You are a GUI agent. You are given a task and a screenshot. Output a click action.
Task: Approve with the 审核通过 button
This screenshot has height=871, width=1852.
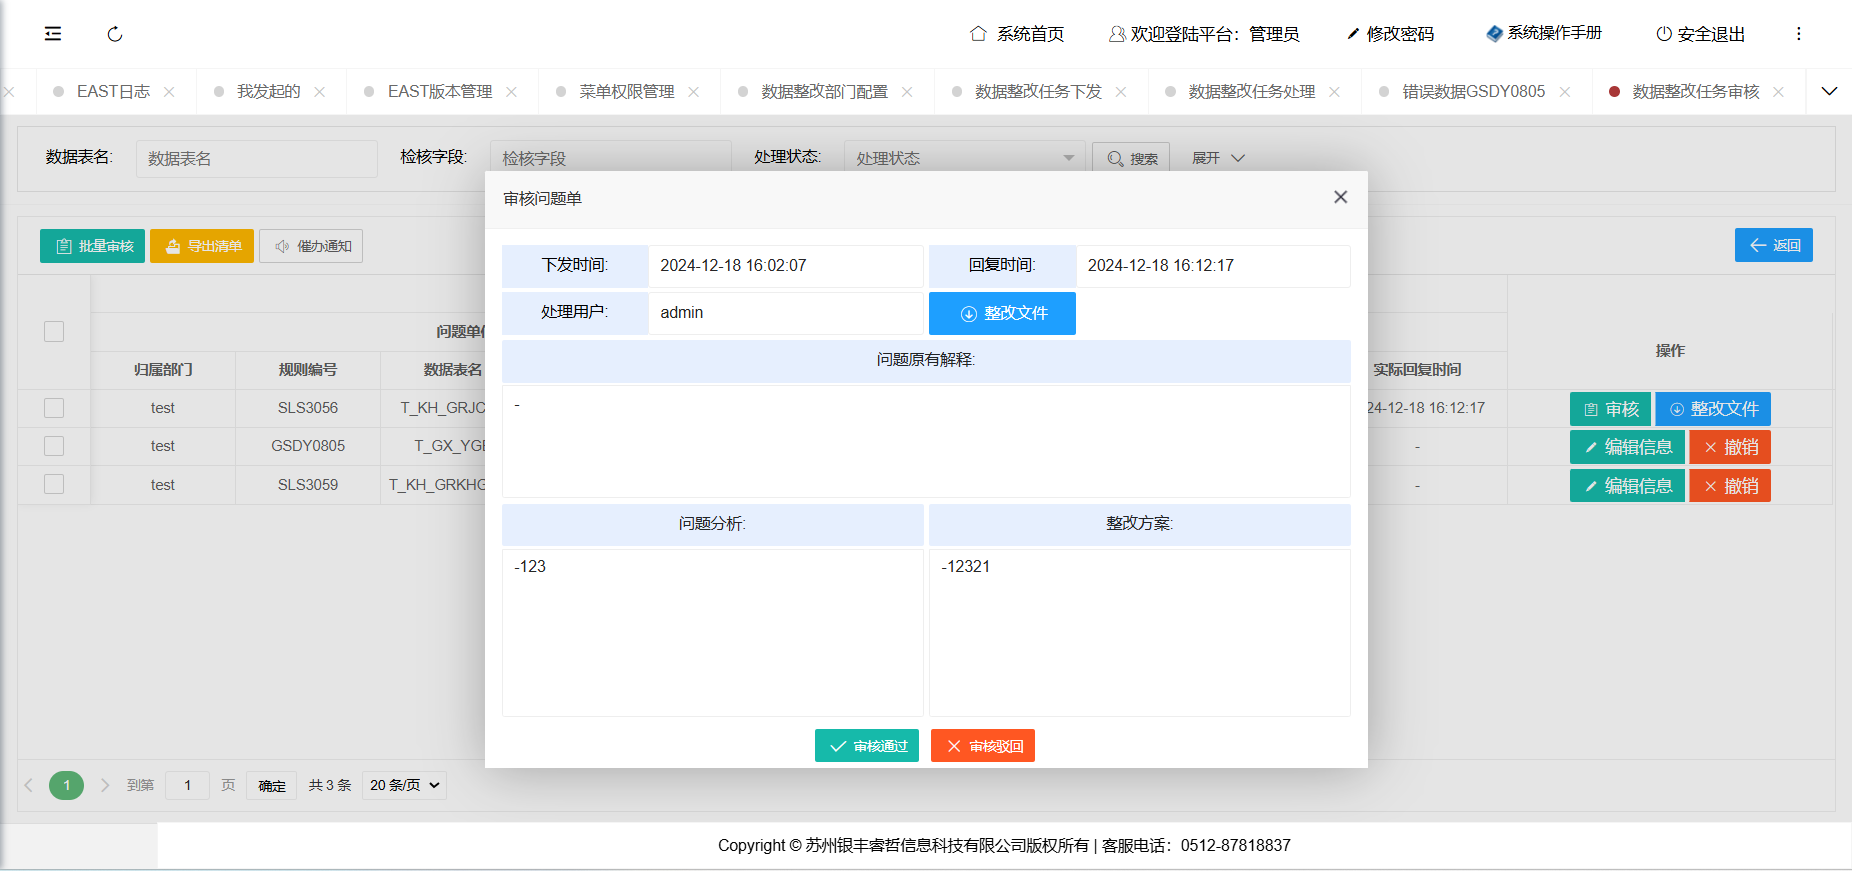pyautogui.click(x=866, y=746)
